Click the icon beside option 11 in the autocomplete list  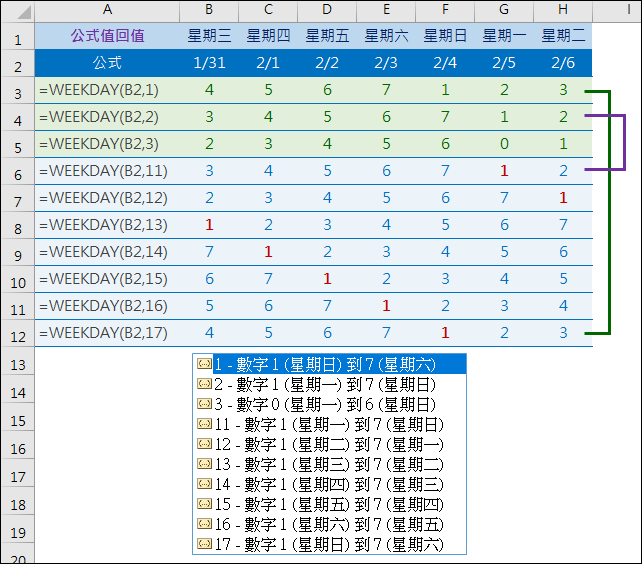(204, 424)
